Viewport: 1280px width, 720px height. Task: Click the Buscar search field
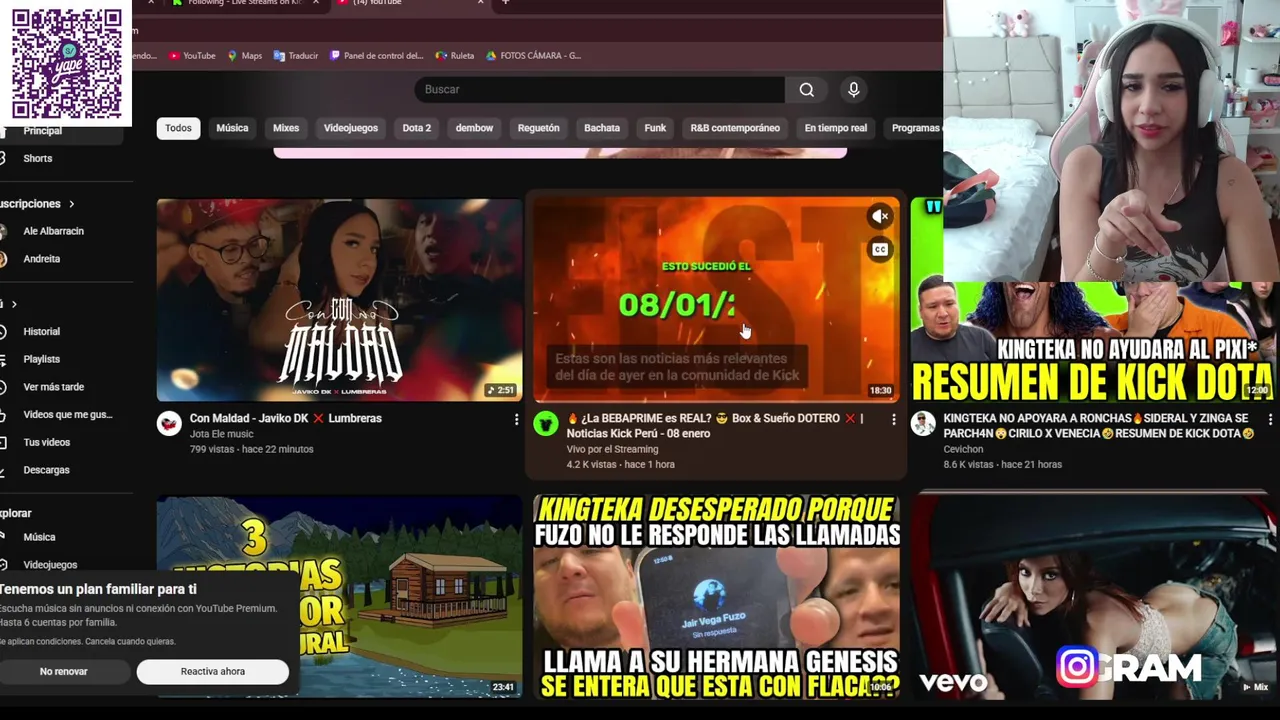[600, 90]
